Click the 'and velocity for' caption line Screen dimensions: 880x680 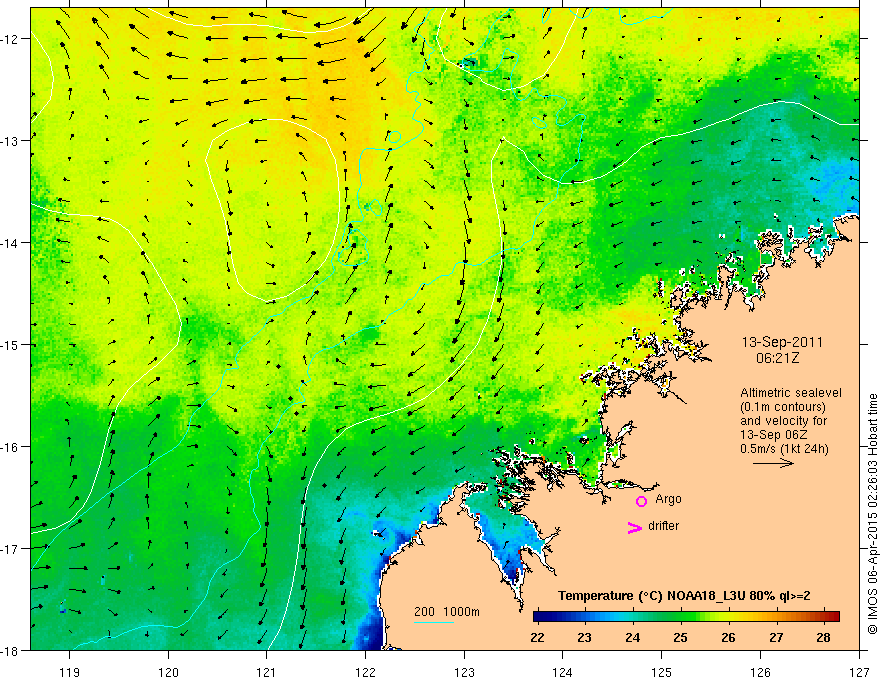pos(783,421)
